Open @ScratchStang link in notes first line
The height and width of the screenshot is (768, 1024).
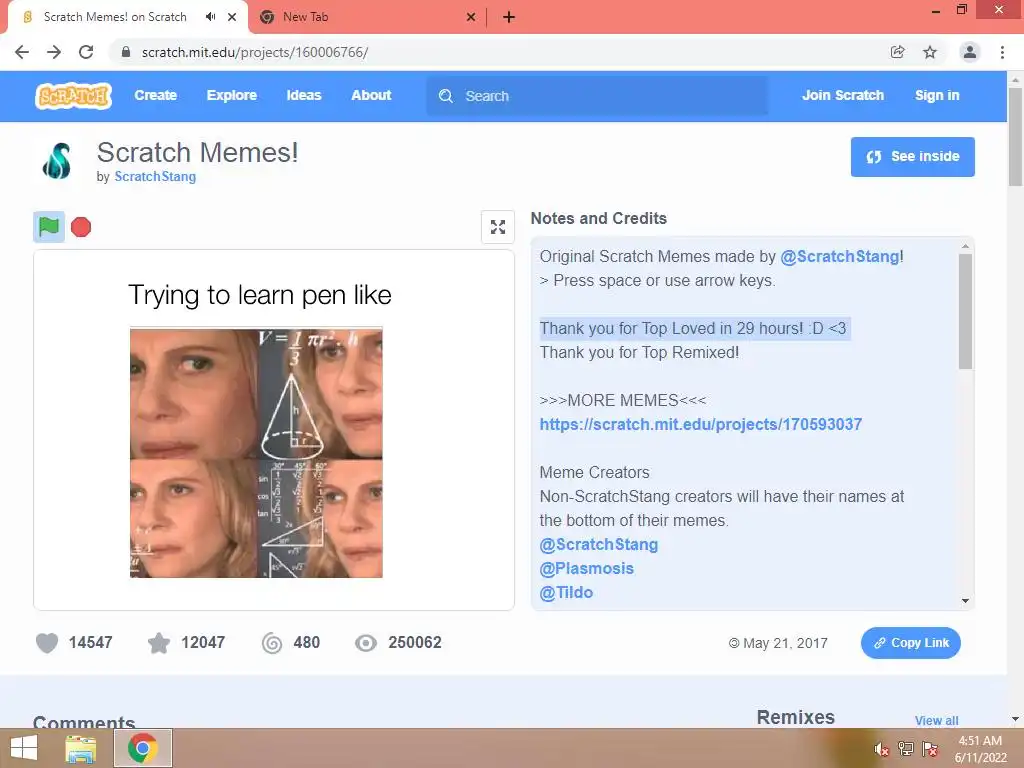pyautogui.click(x=840, y=257)
